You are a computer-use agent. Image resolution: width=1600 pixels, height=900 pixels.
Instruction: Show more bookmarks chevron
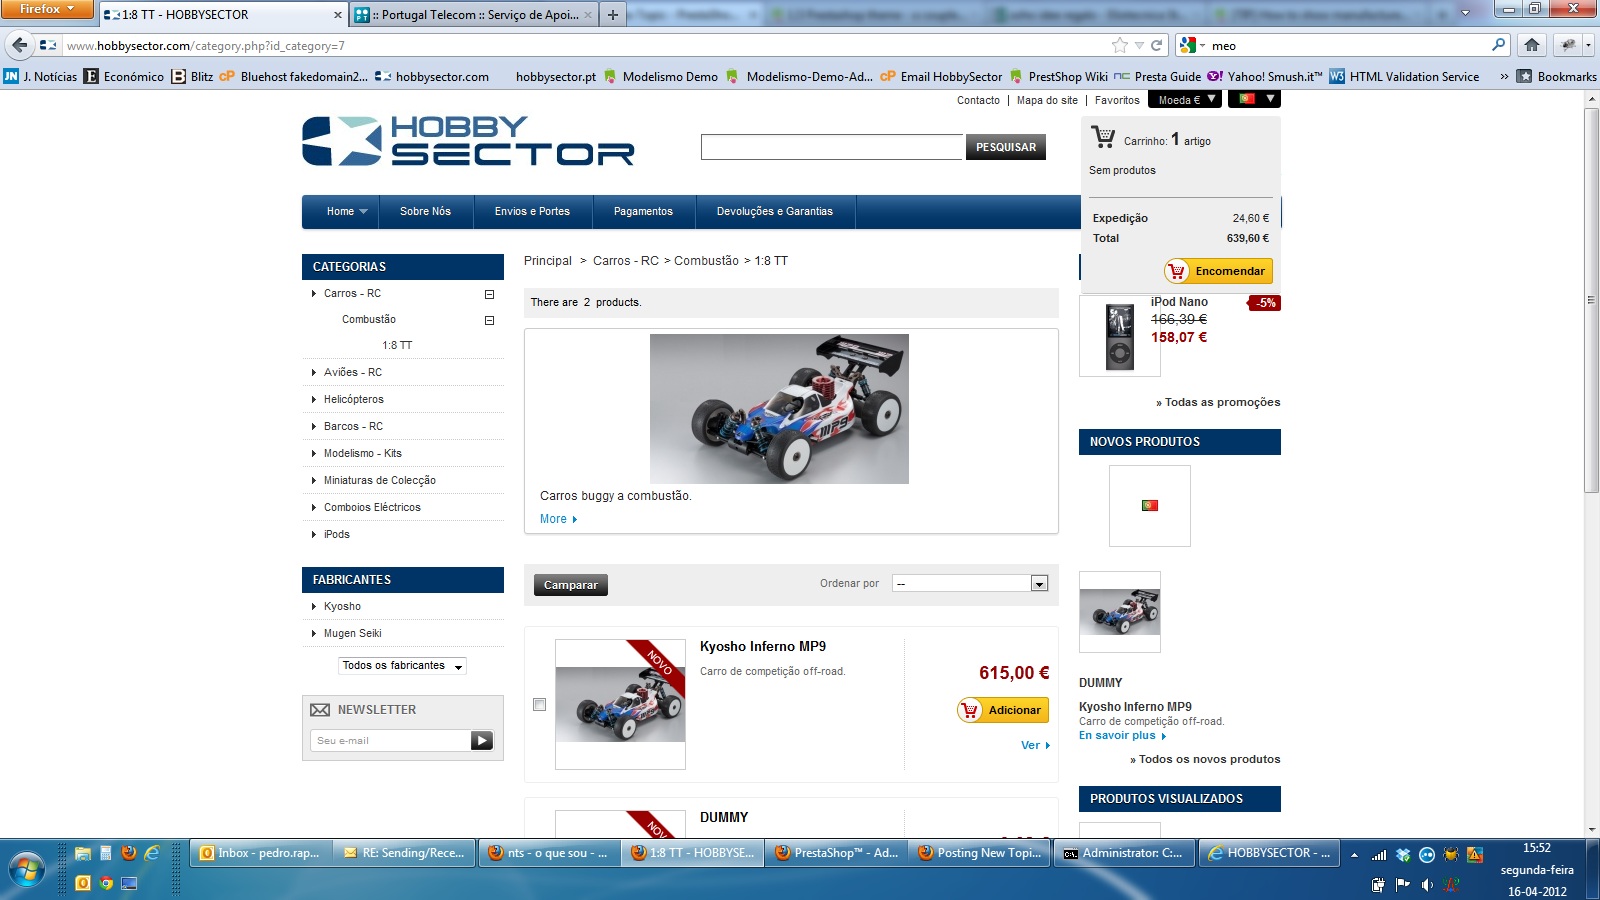(x=1504, y=76)
